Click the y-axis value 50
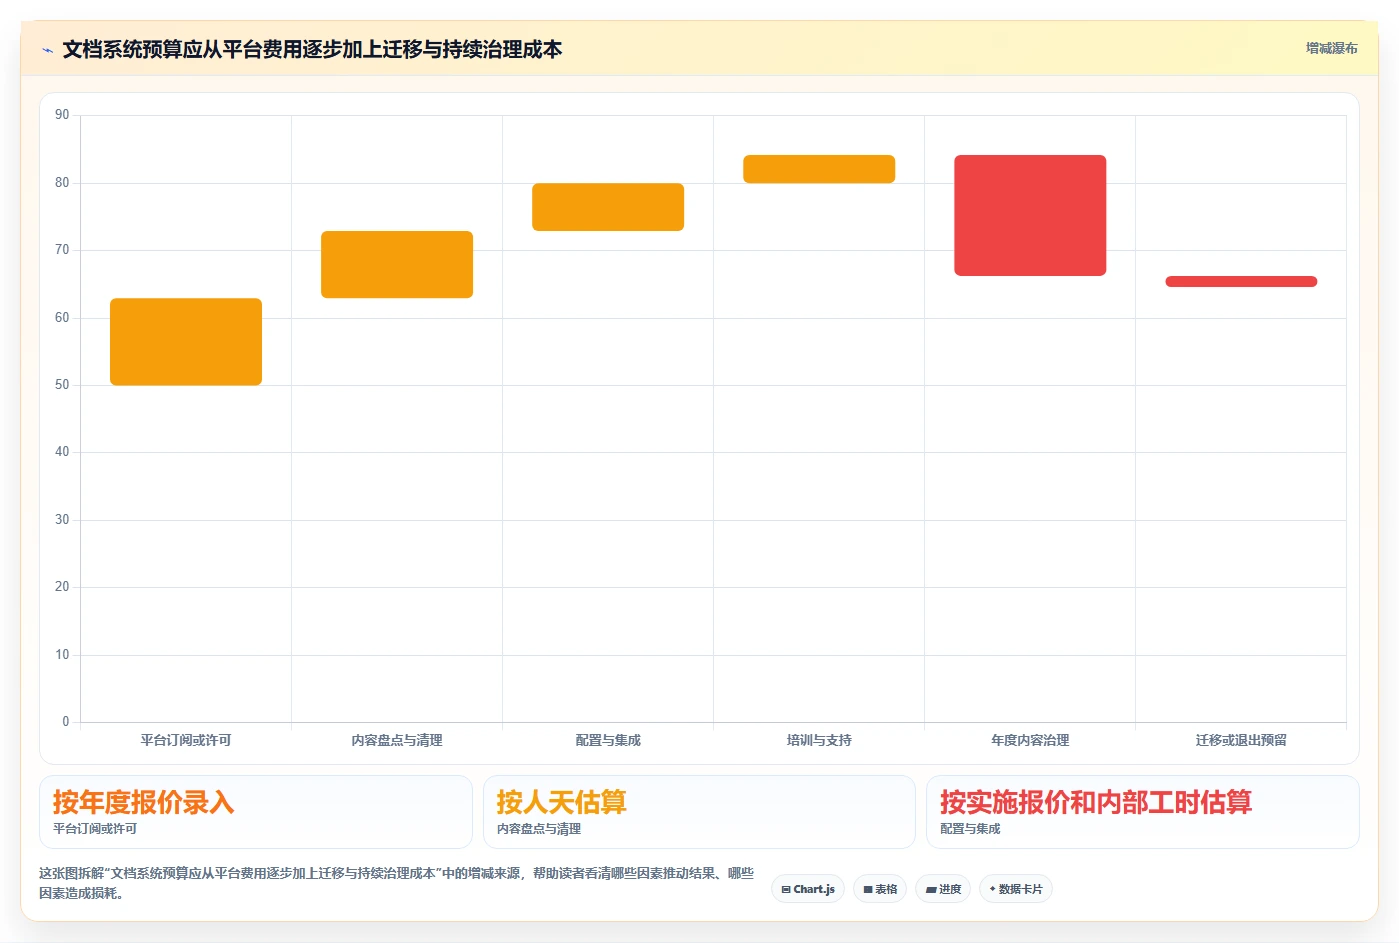 click(x=62, y=385)
